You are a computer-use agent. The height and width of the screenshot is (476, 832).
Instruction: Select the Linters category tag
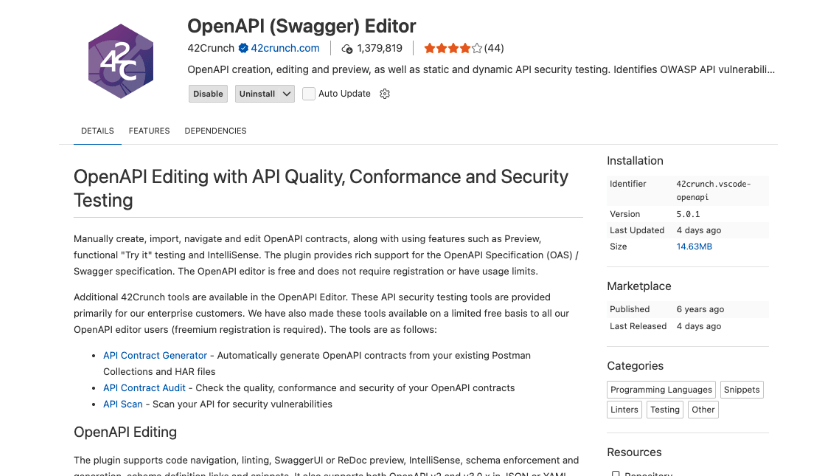tap(625, 410)
